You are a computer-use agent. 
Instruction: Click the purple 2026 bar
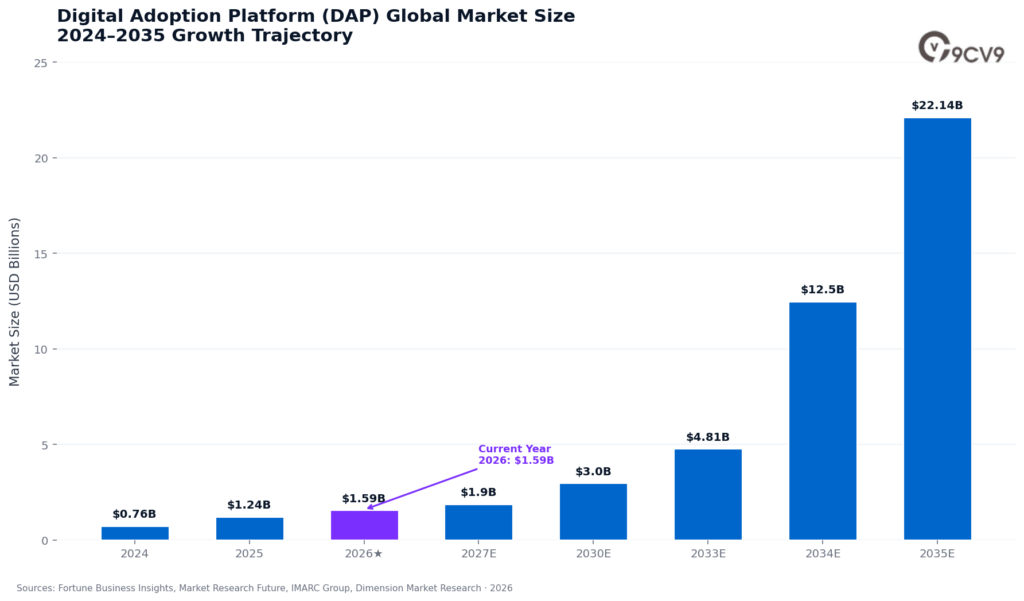[x=364, y=525]
